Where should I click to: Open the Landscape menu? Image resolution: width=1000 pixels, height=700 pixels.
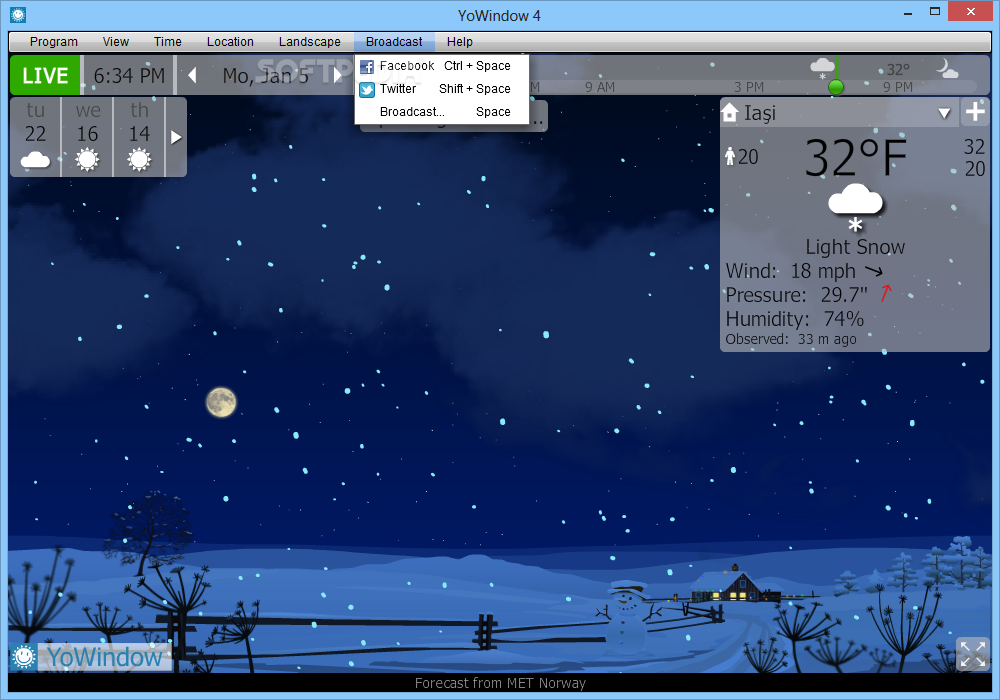(309, 41)
